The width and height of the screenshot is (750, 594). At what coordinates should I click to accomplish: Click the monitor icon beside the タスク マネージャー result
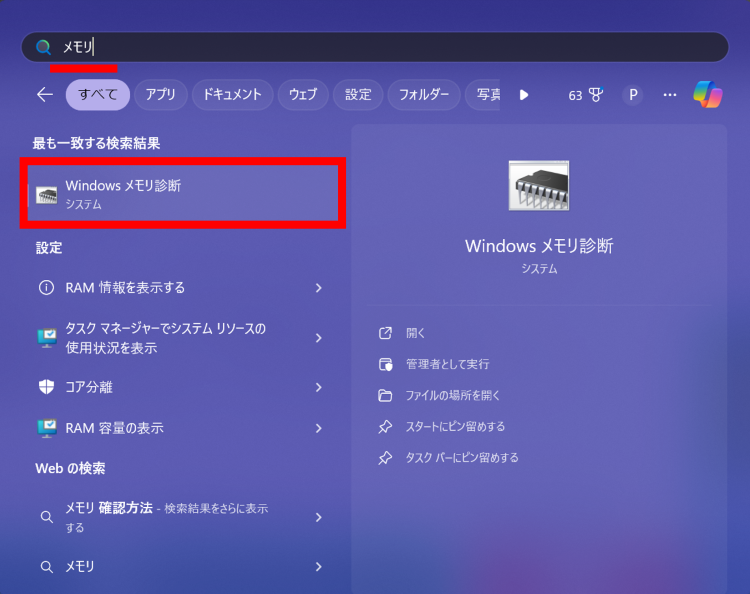[x=47, y=338]
